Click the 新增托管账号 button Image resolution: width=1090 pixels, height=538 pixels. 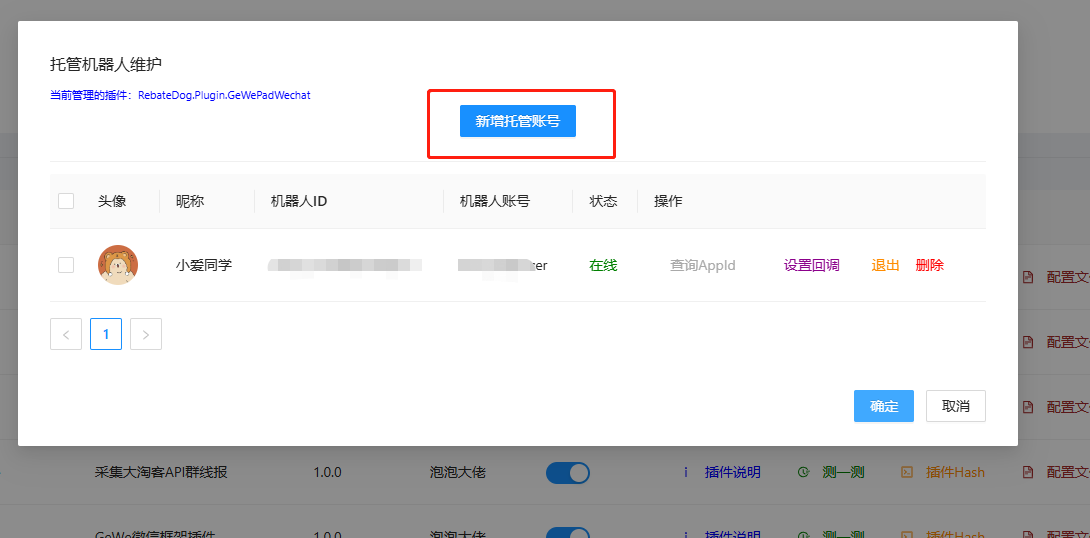517,121
